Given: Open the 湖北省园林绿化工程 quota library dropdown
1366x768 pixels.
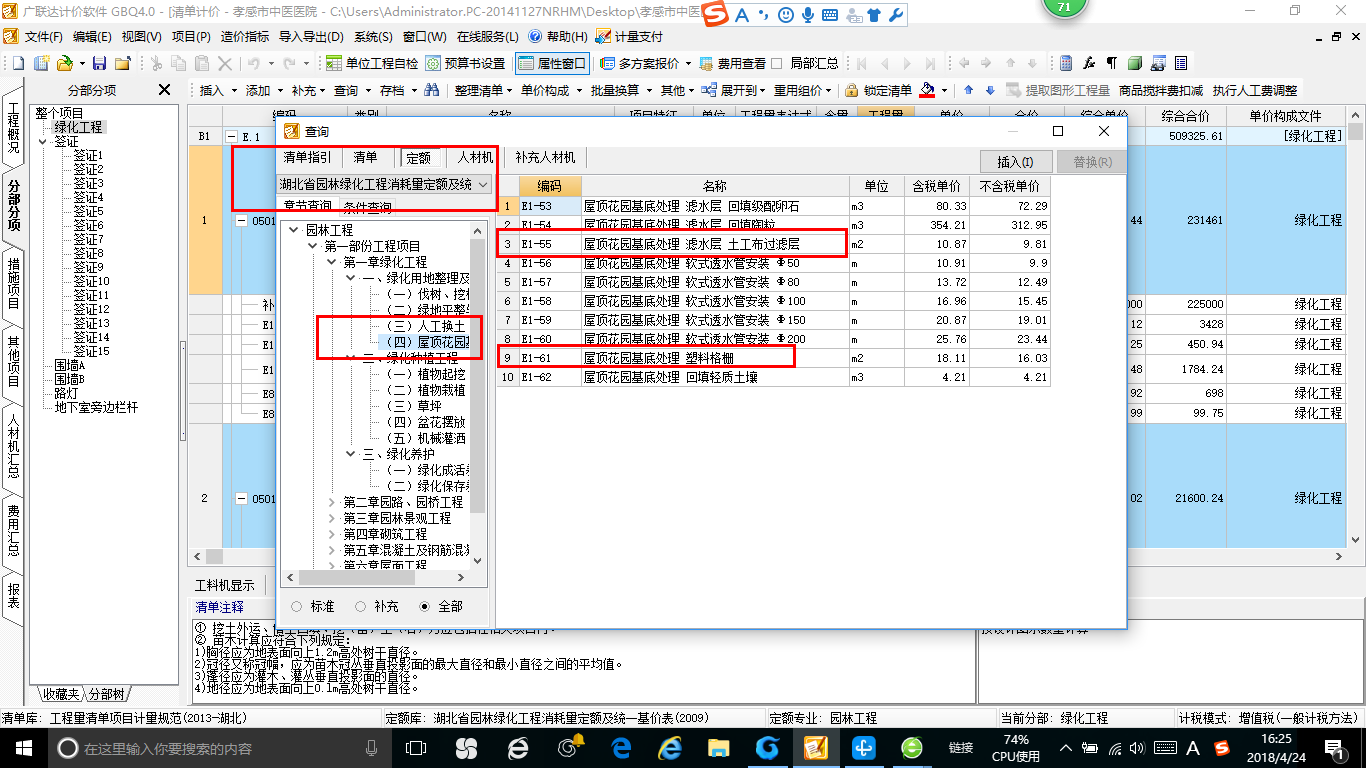Looking at the screenshot, I should 483,184.
